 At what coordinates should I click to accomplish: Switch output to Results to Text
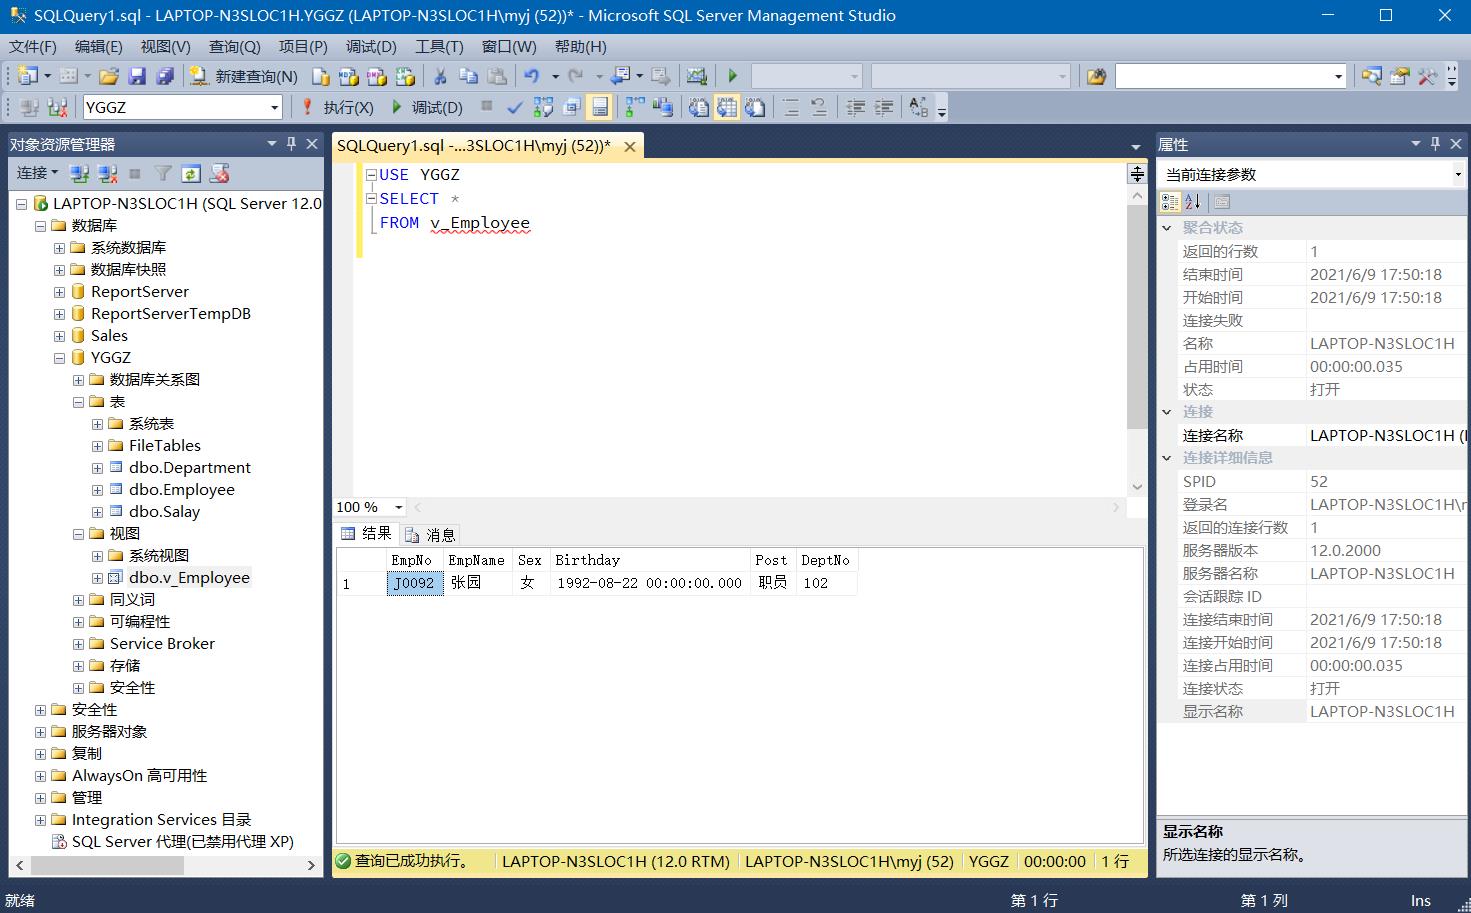click(x=699, y=107)
